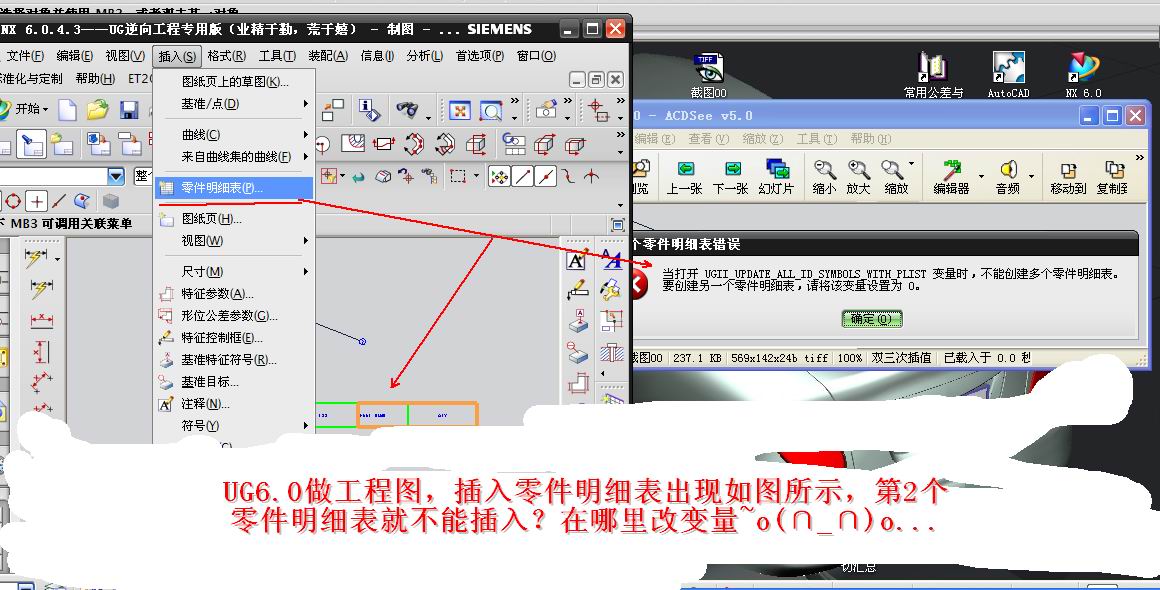Click the datum target icon in right toolbar

click(x=577, y=353)
